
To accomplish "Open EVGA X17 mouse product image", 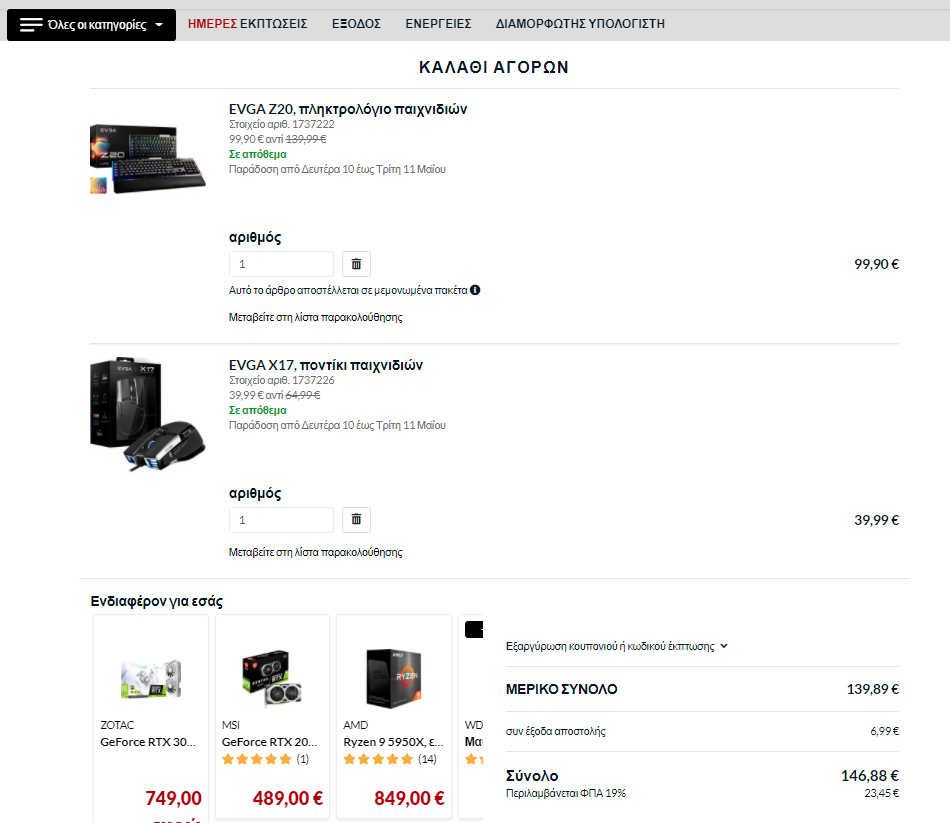I will pos(148,415).
